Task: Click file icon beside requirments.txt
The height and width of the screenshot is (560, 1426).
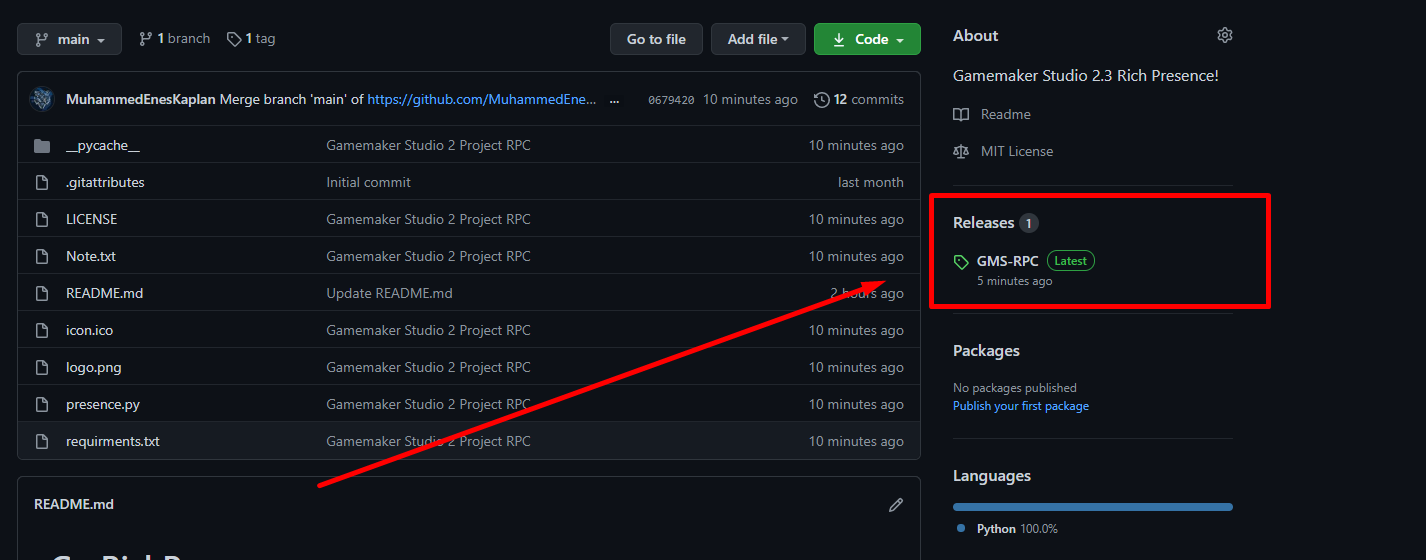Action: (x=42, y=442)
